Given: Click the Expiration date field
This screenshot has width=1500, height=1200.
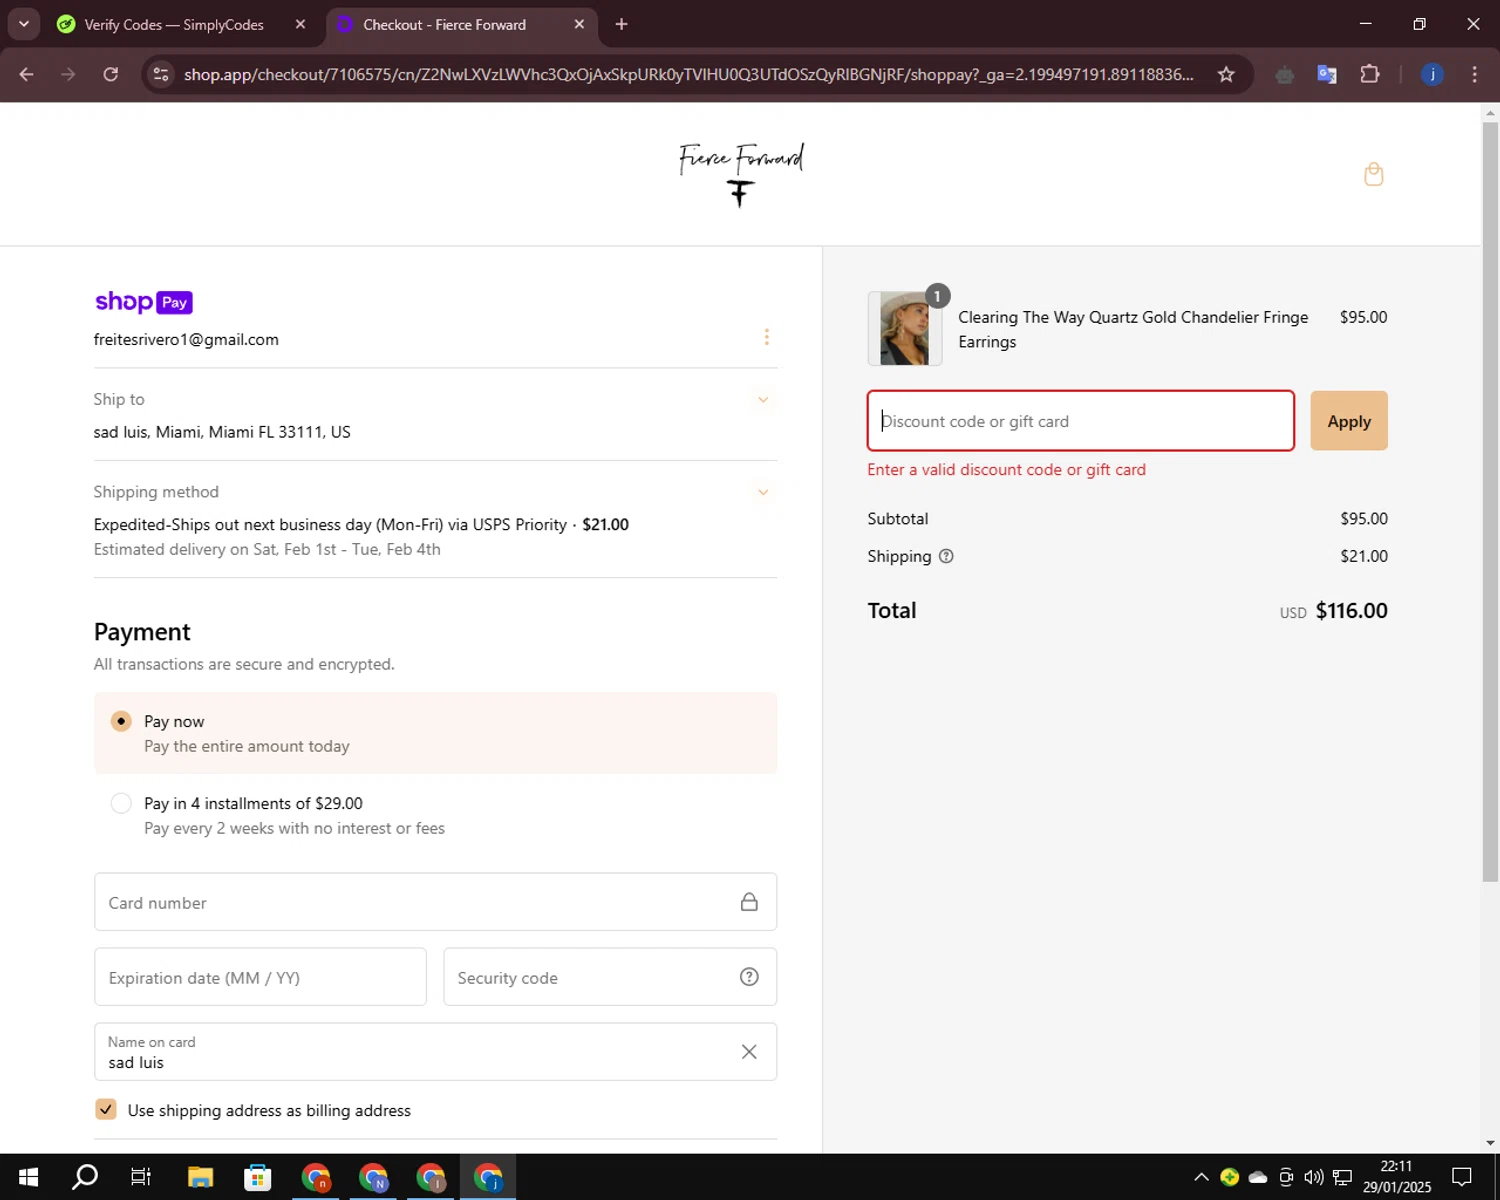Looking at the screenshot, I should click(x=260, y=977).
